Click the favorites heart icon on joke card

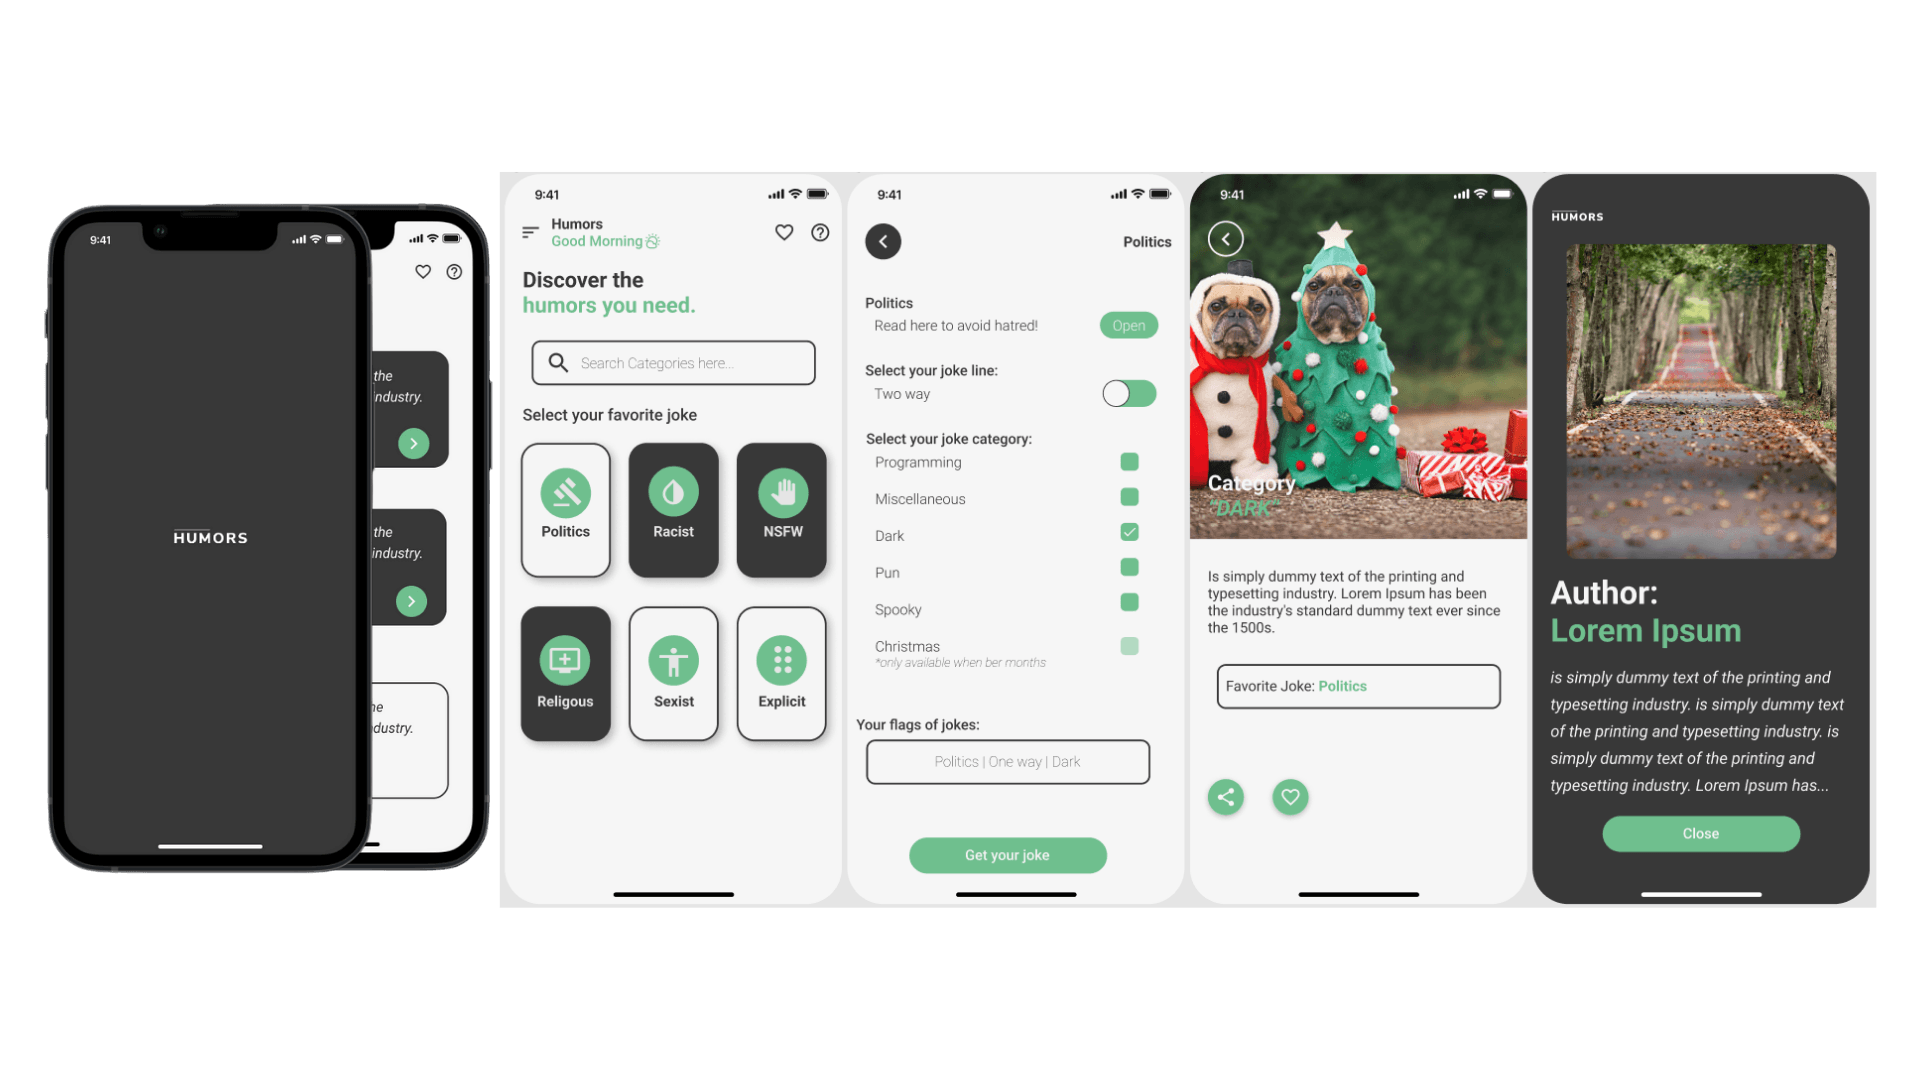click(x=1290, y=795)
